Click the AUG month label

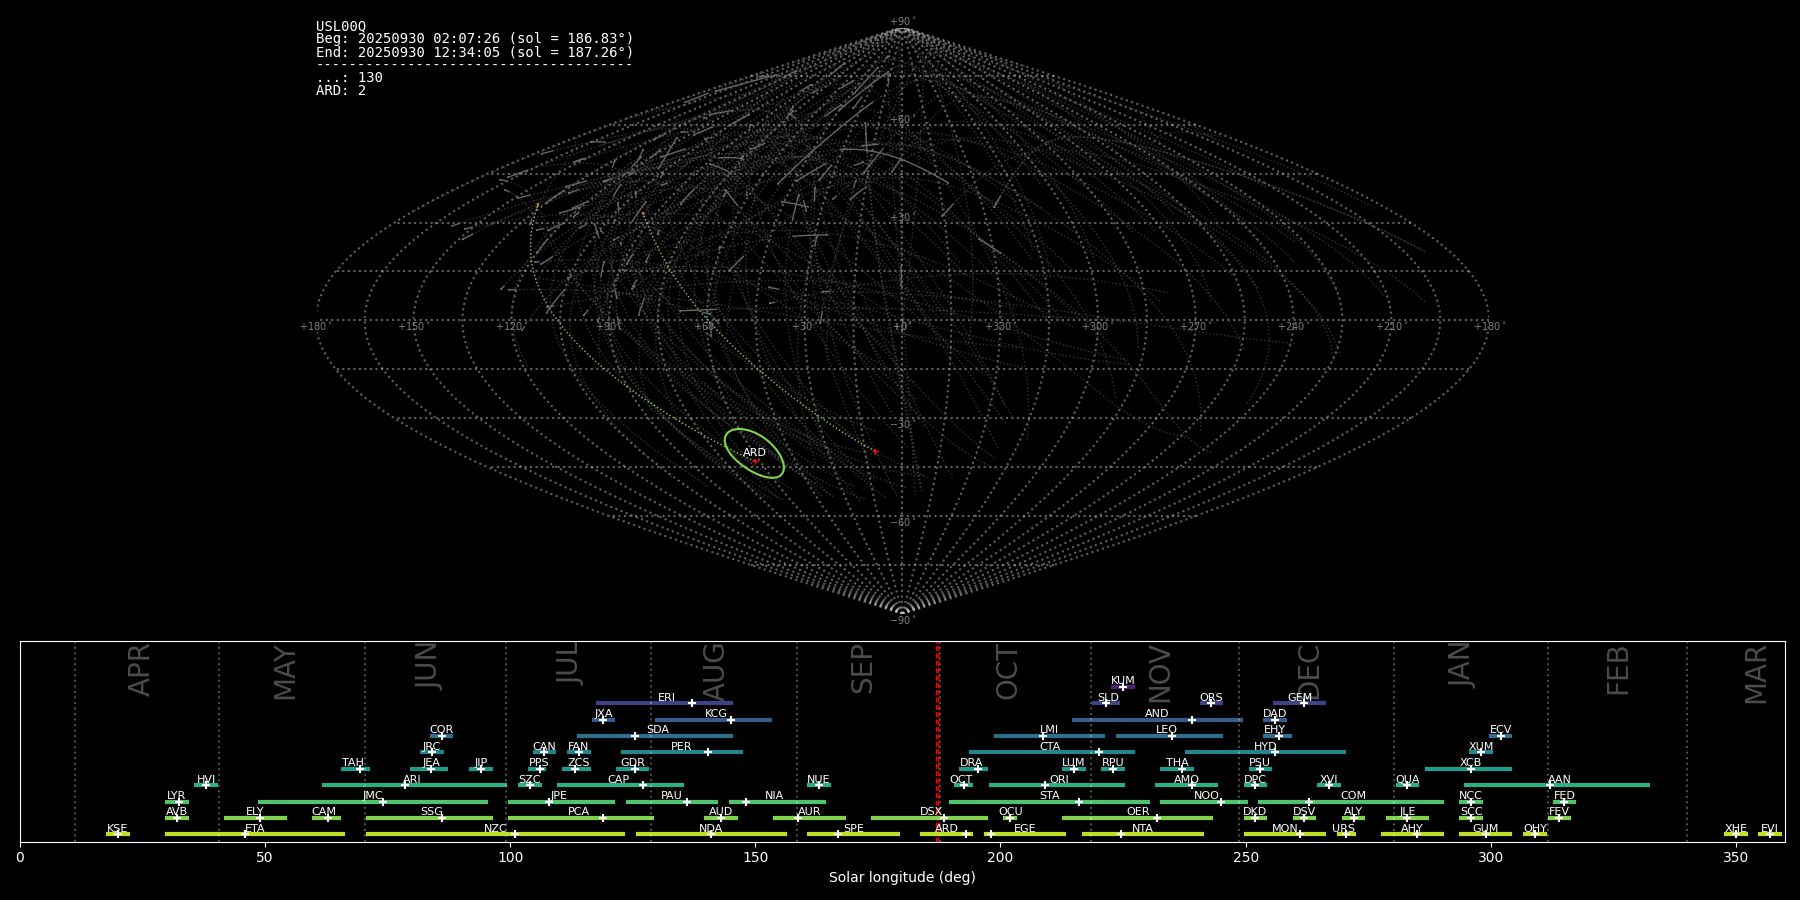point(714,672)
